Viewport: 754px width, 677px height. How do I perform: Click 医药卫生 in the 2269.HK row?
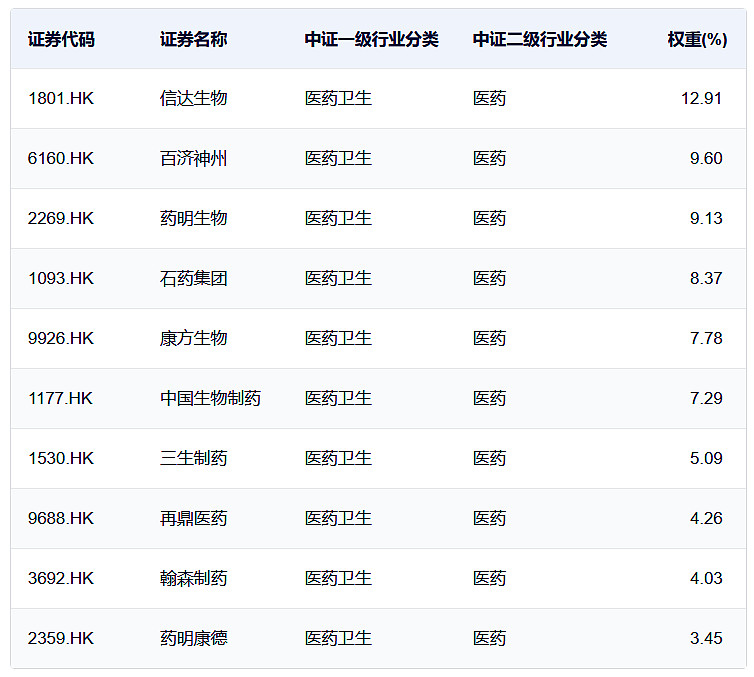click(x=338, y=219)
